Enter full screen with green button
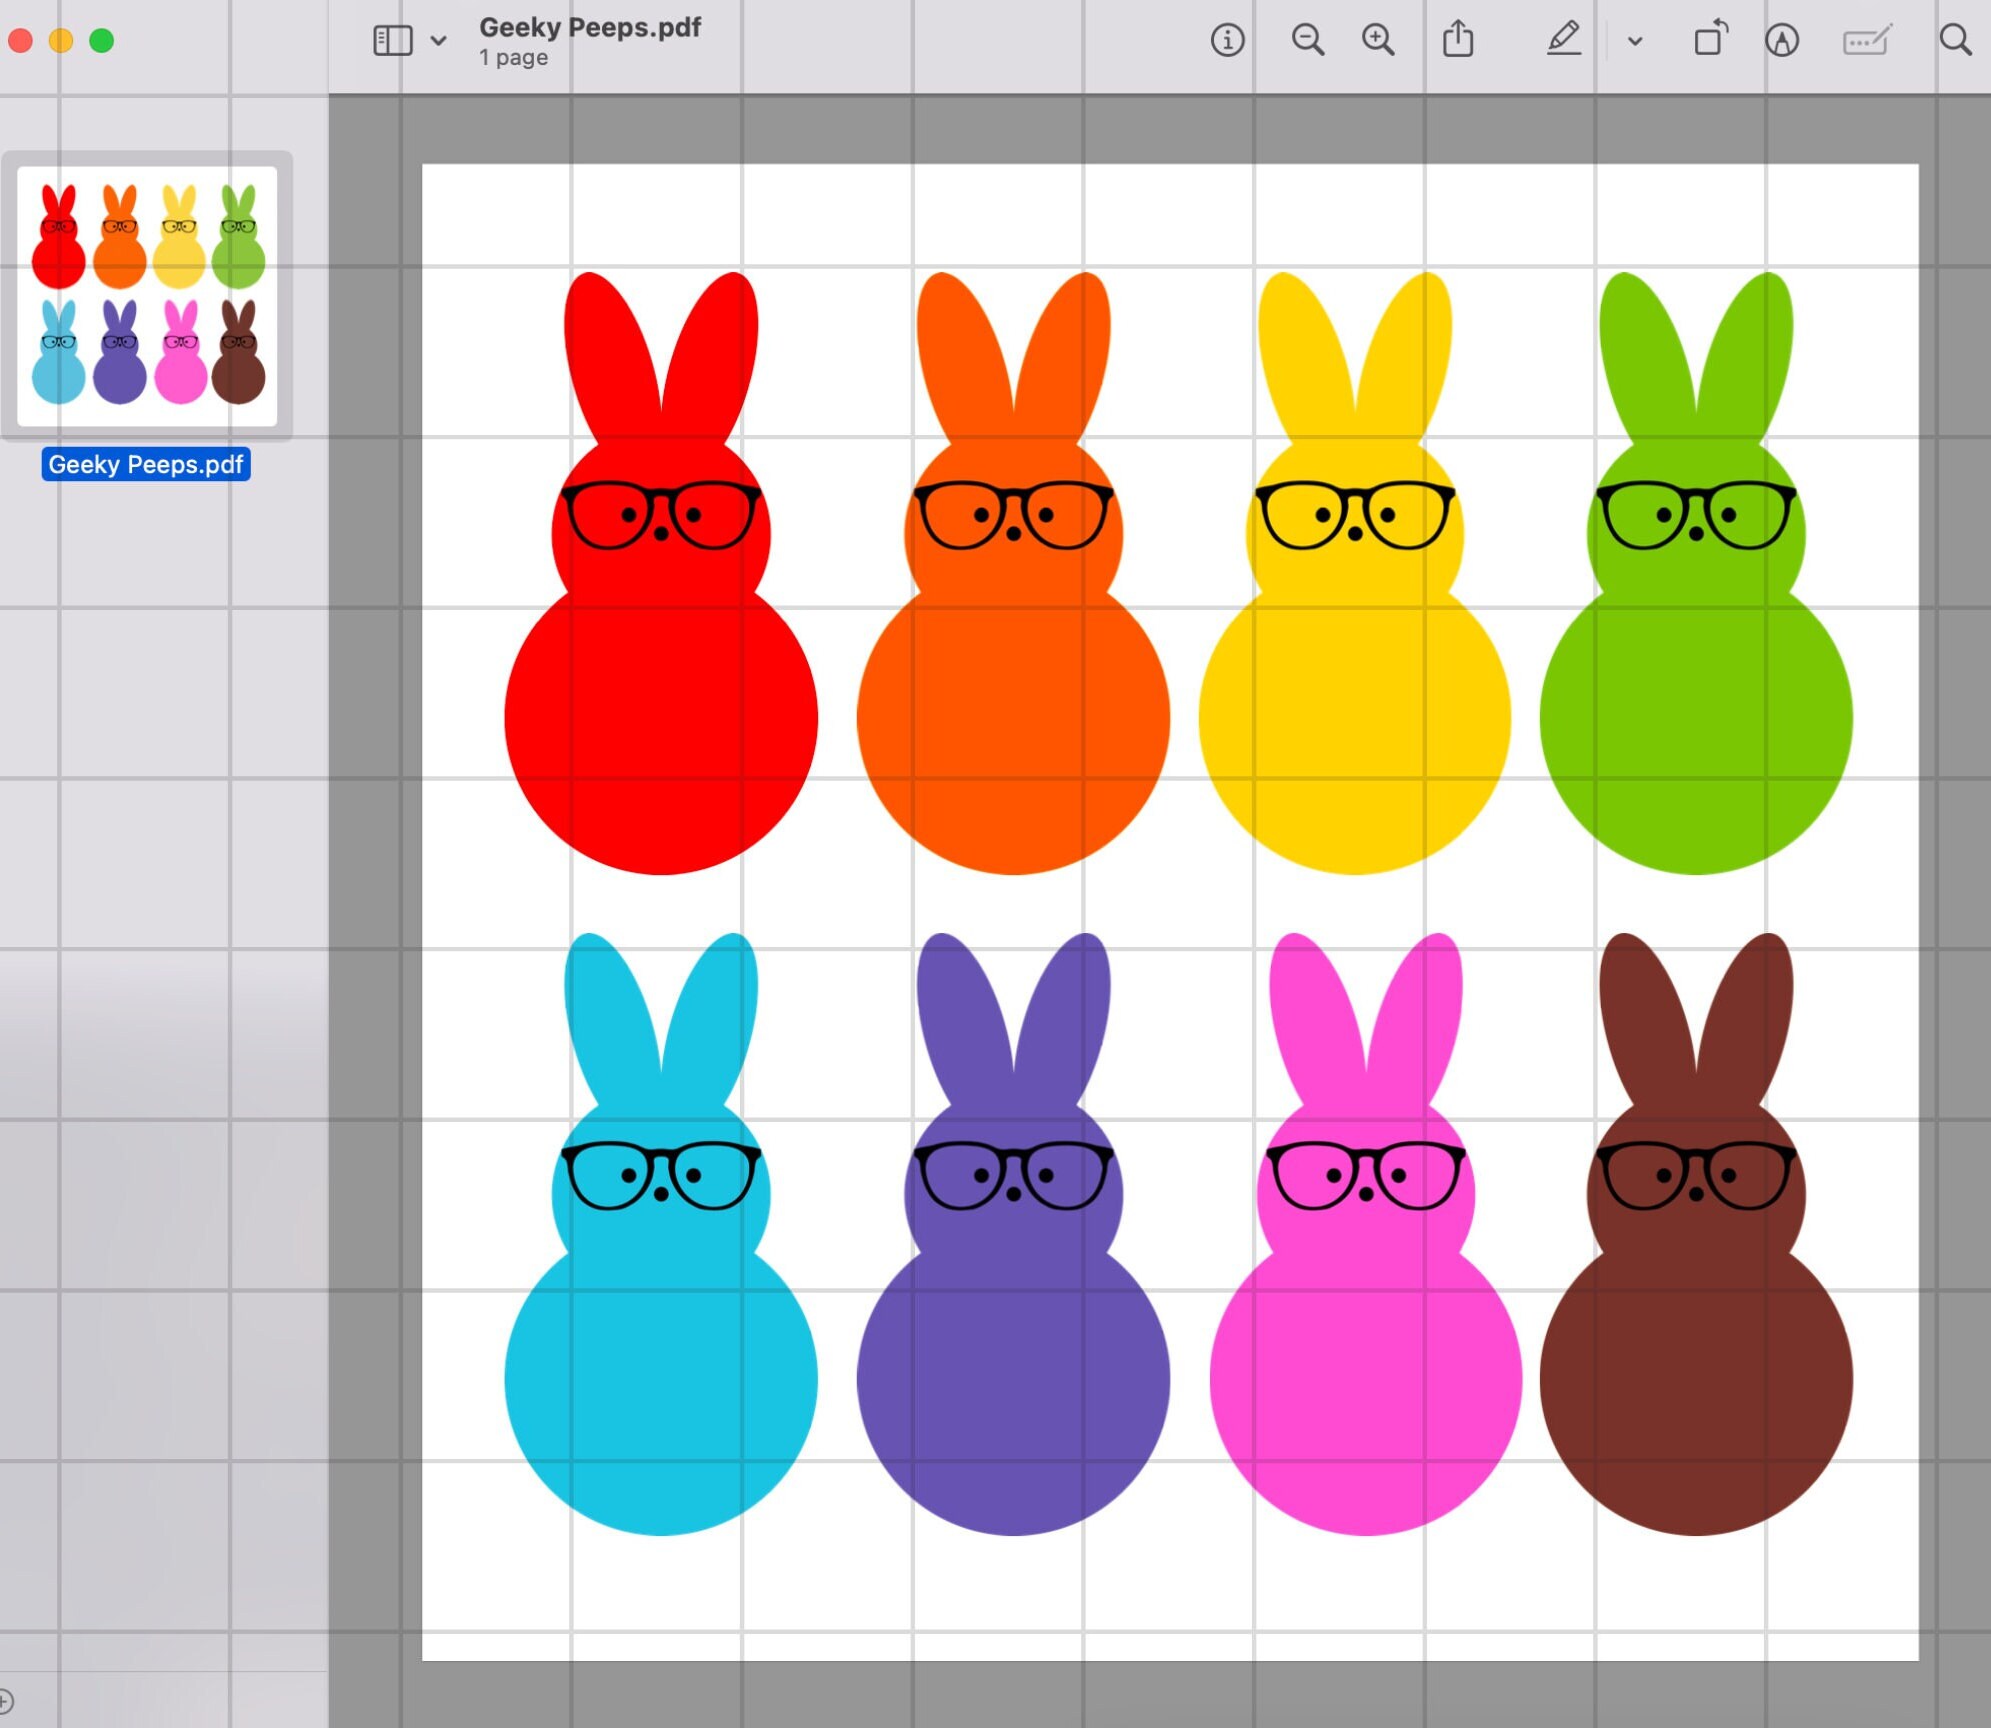The width and height of the screenshot is (1991, 1728). (x=101, y=41)
